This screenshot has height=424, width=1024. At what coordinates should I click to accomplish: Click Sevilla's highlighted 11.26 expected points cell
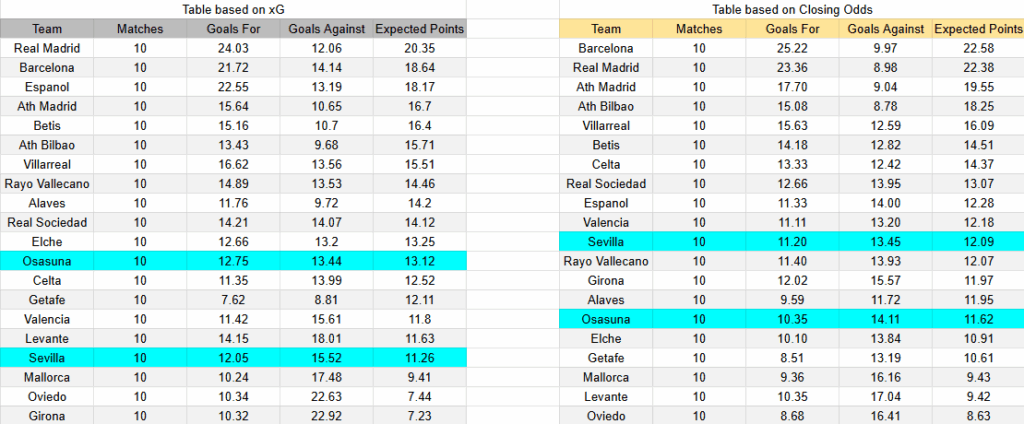pyautogui.click(x=419, y=357)
